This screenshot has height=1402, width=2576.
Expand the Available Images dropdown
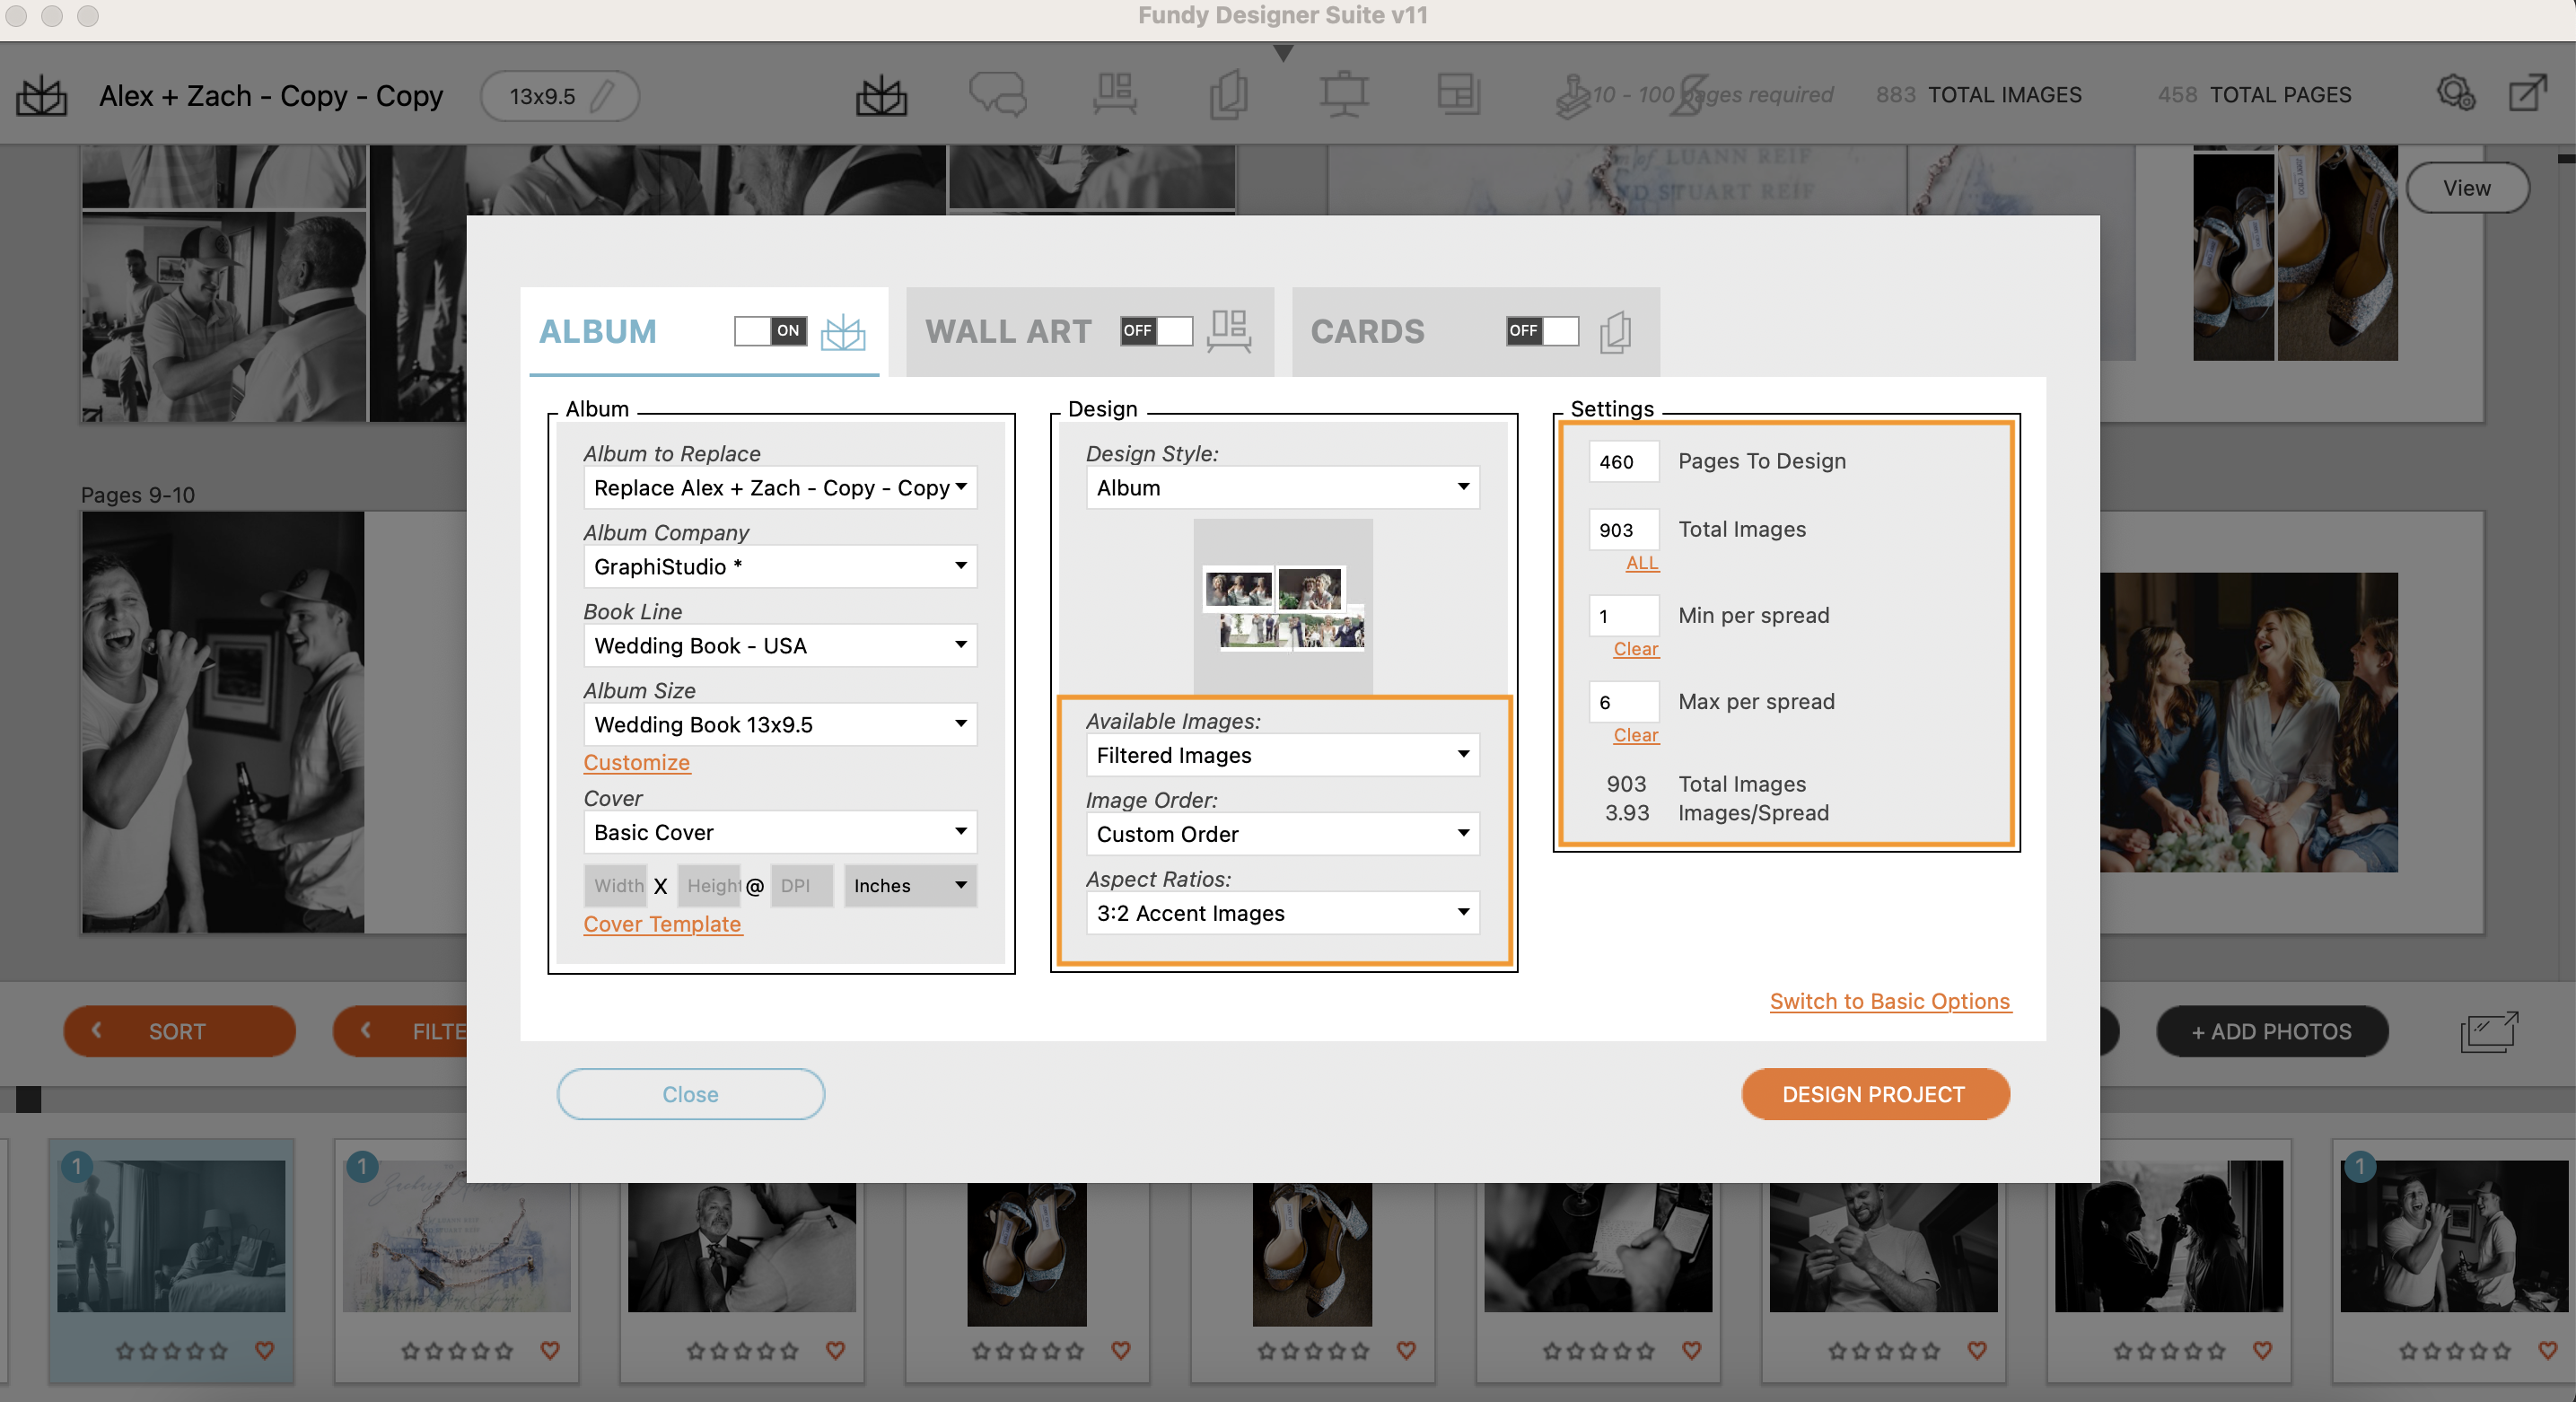coord(1282,755)
